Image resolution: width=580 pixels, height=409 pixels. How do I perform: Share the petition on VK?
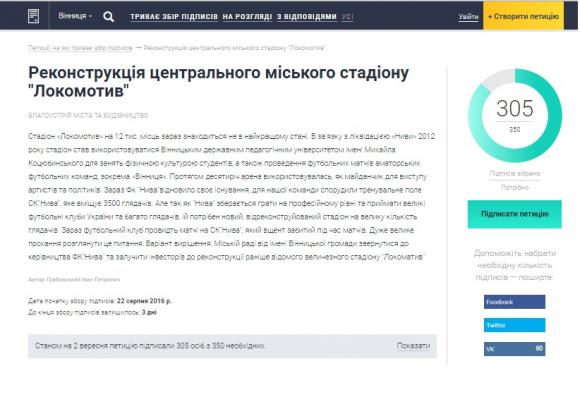(x=514, y=348)
